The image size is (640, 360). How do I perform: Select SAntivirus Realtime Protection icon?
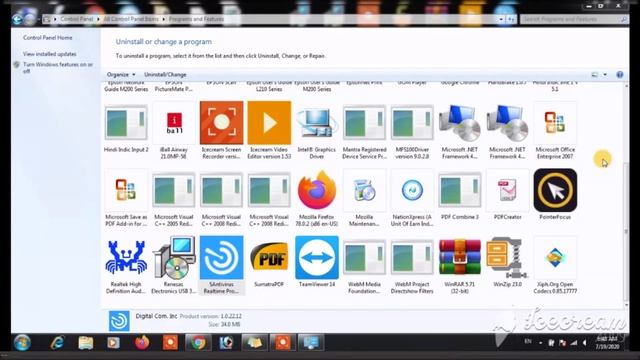(222, 258)
